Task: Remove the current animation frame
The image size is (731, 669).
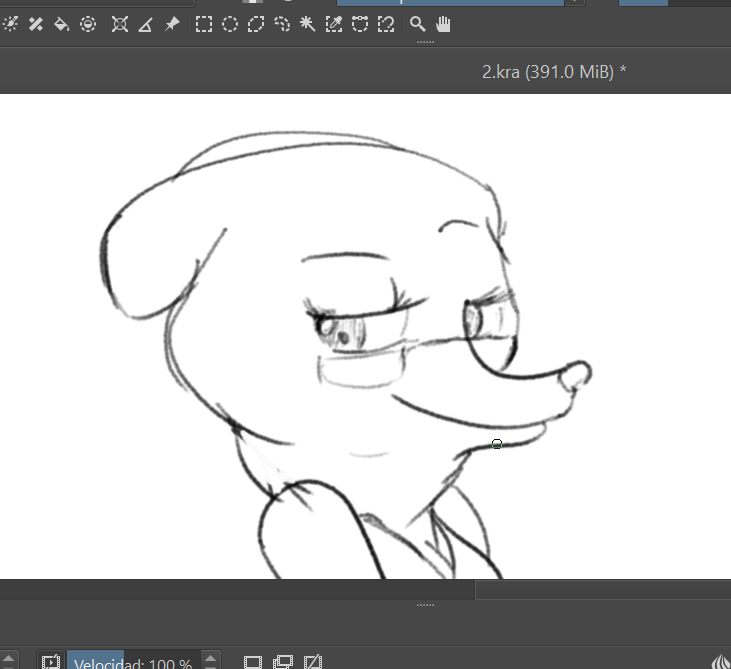Action: 313,662
